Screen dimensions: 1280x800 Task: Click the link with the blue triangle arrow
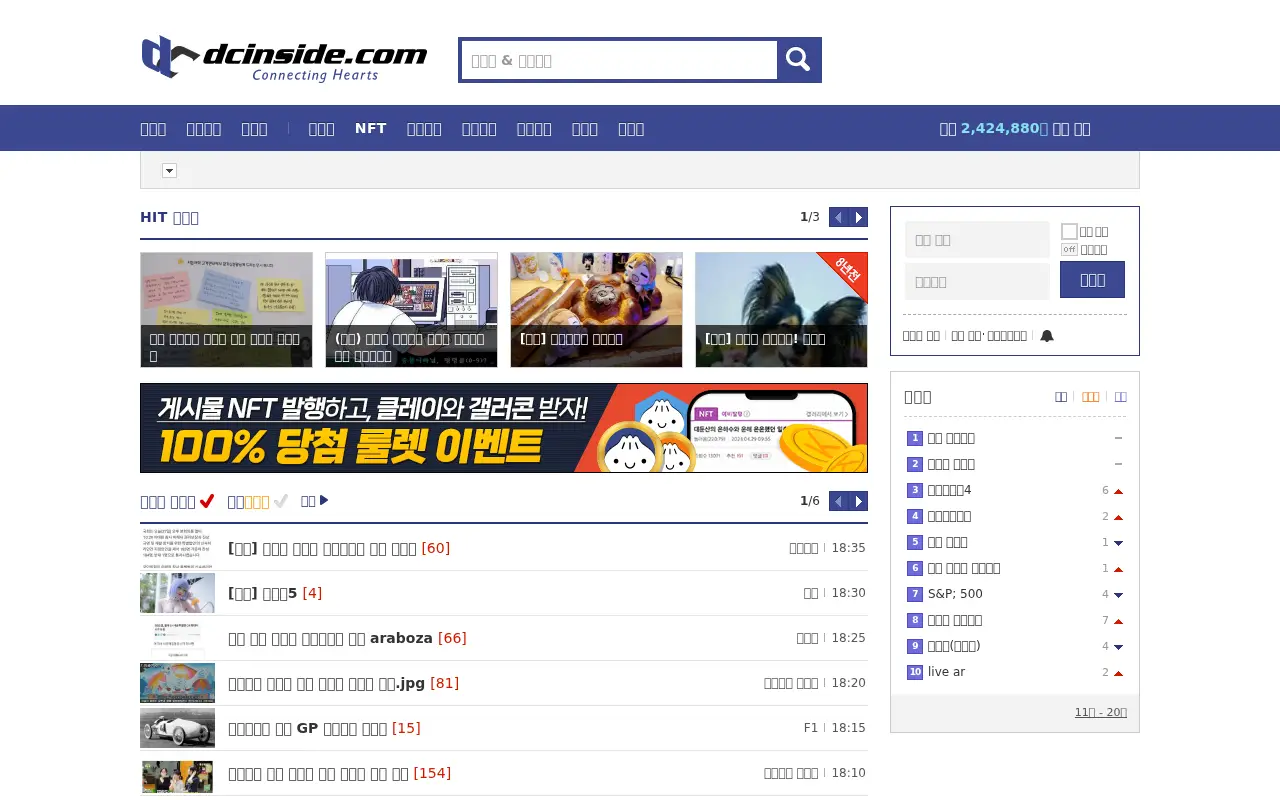point(314,501)
